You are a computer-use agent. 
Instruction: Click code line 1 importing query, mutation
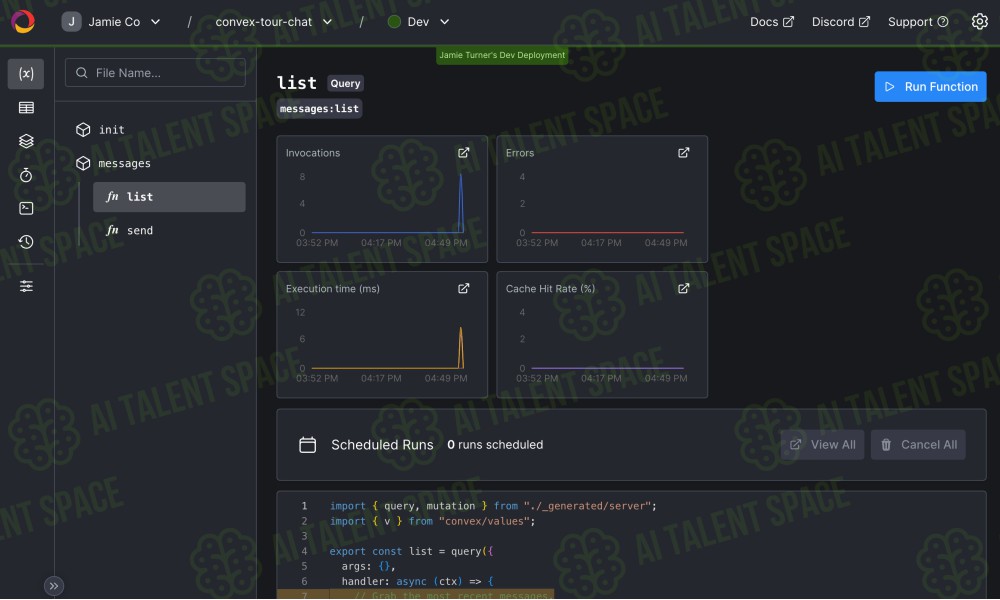pyautogui.click(x=493, y=506)
